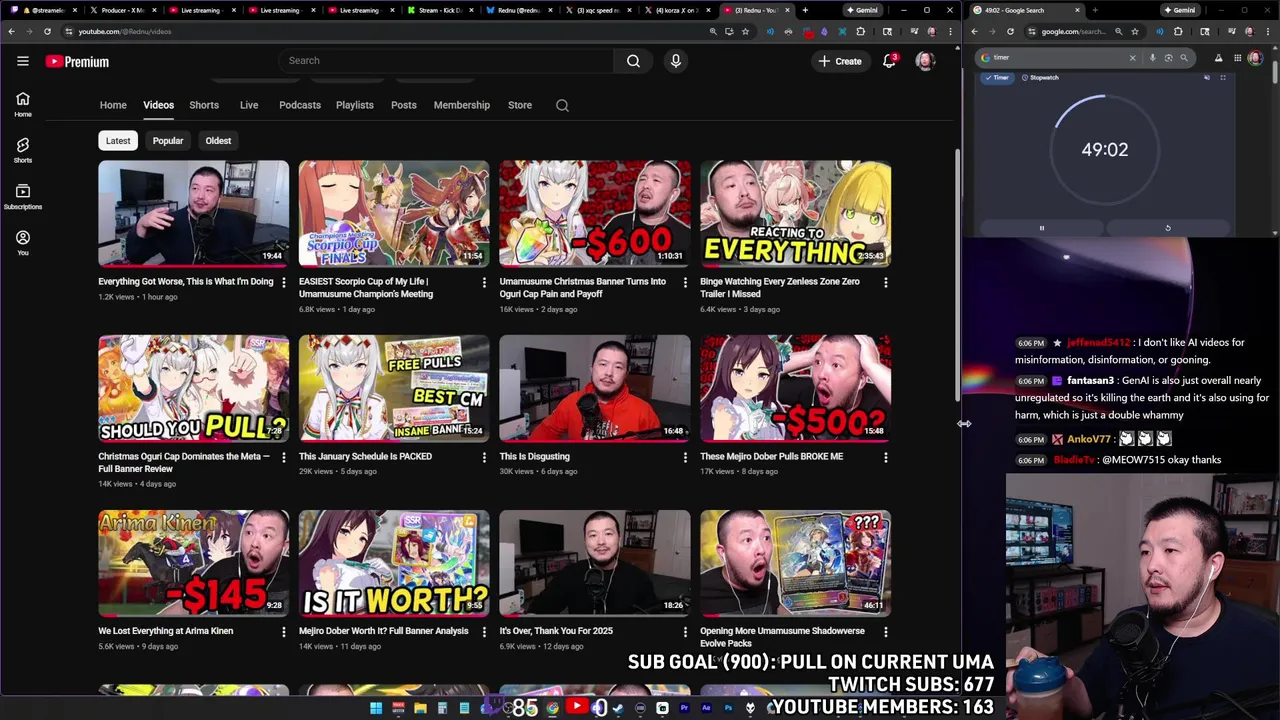The width and height of the screenshot is (1280, 720).
Task: Click the YouTube search magnifier button
Action: [633, 61]
